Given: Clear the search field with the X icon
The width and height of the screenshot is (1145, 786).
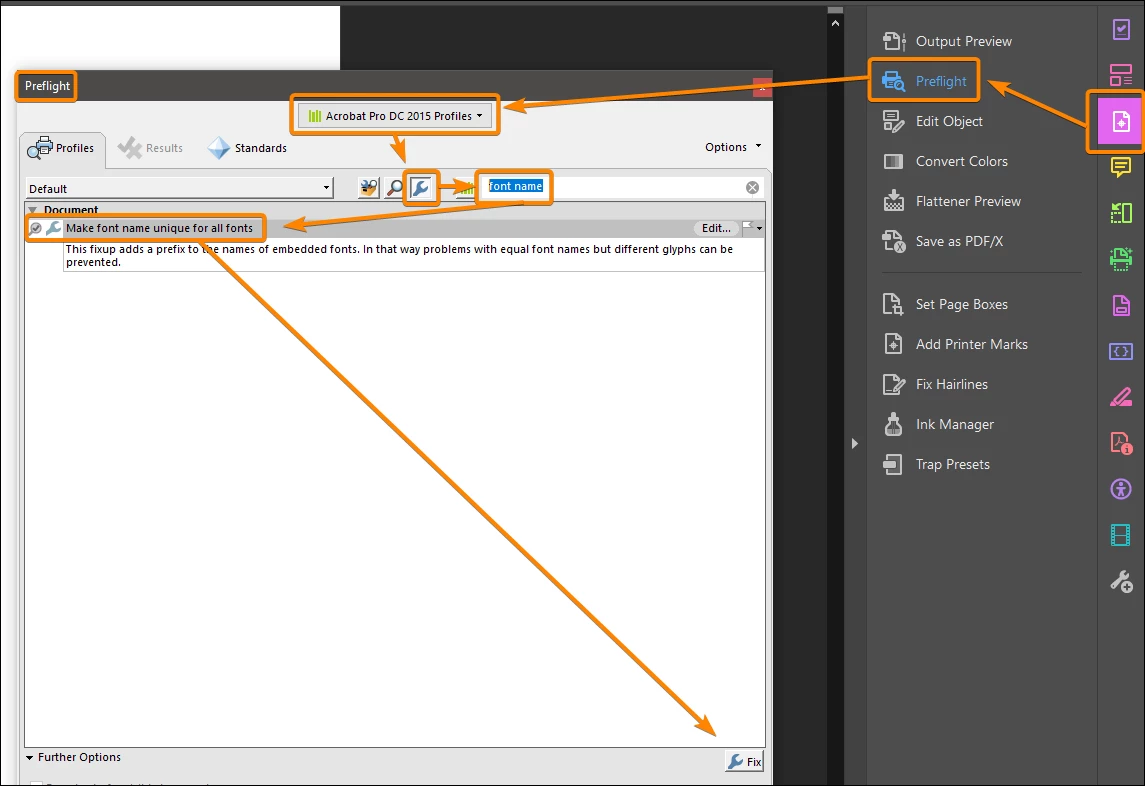Looking at the screenshot, I should tap(752, 188).
